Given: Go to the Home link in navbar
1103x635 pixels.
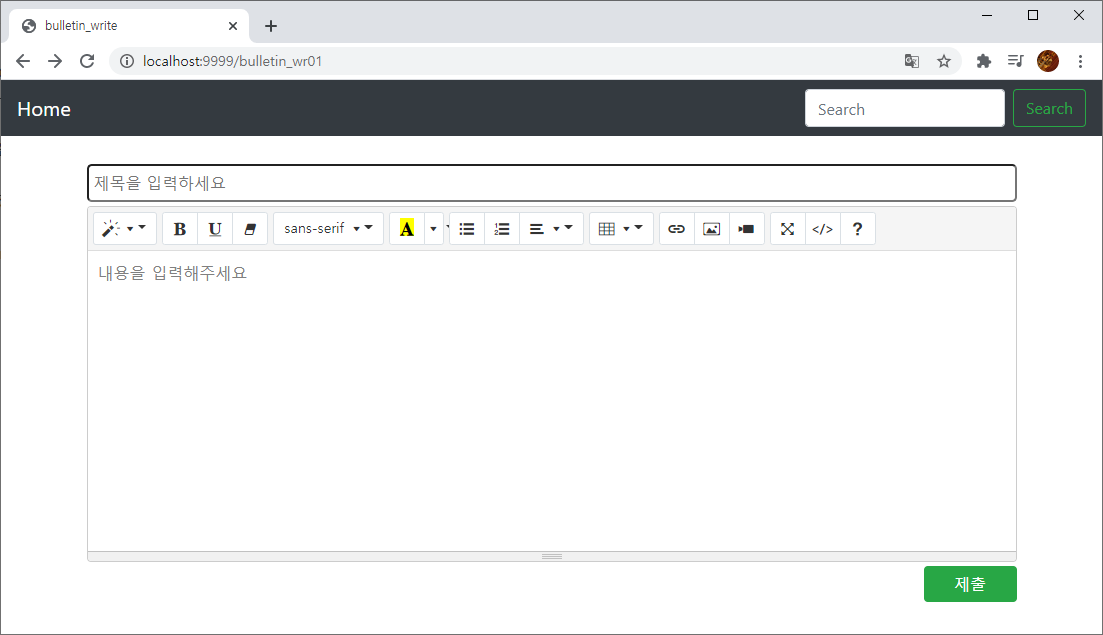Looking at the screenshot, I should (x=44, y=109).
